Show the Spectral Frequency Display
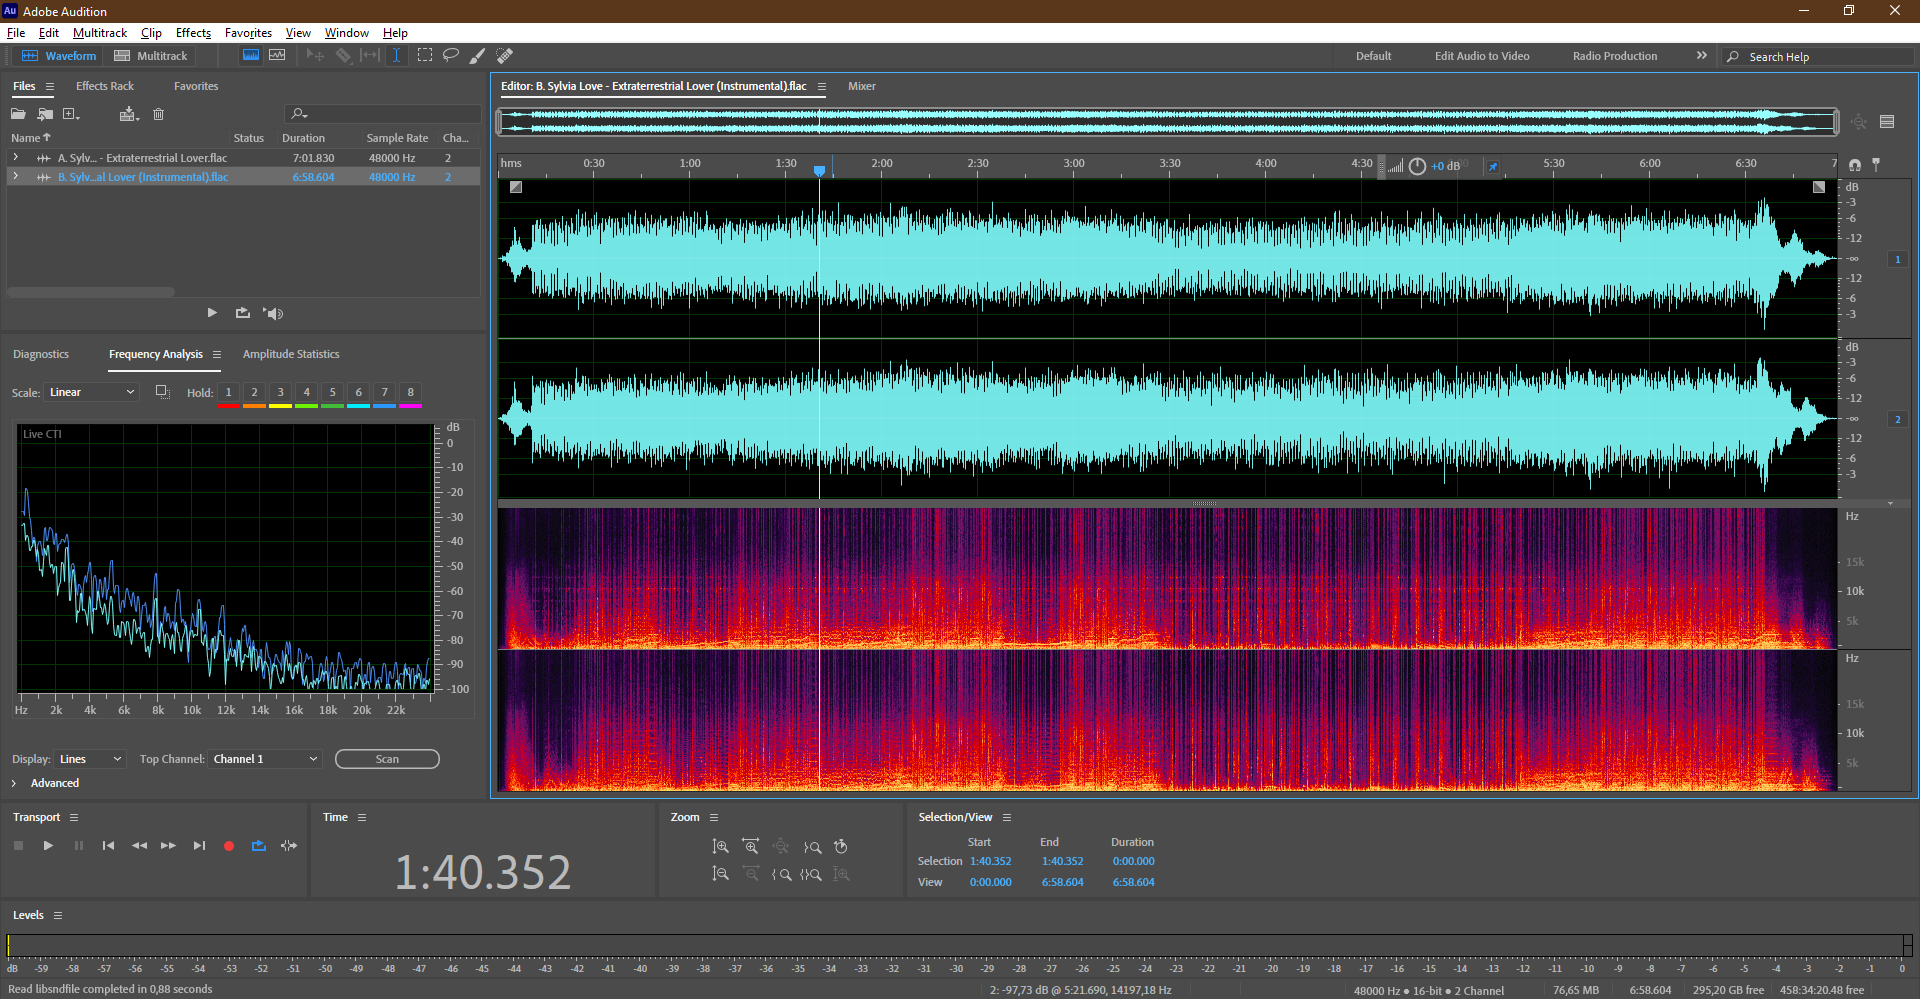 [251, 56]
